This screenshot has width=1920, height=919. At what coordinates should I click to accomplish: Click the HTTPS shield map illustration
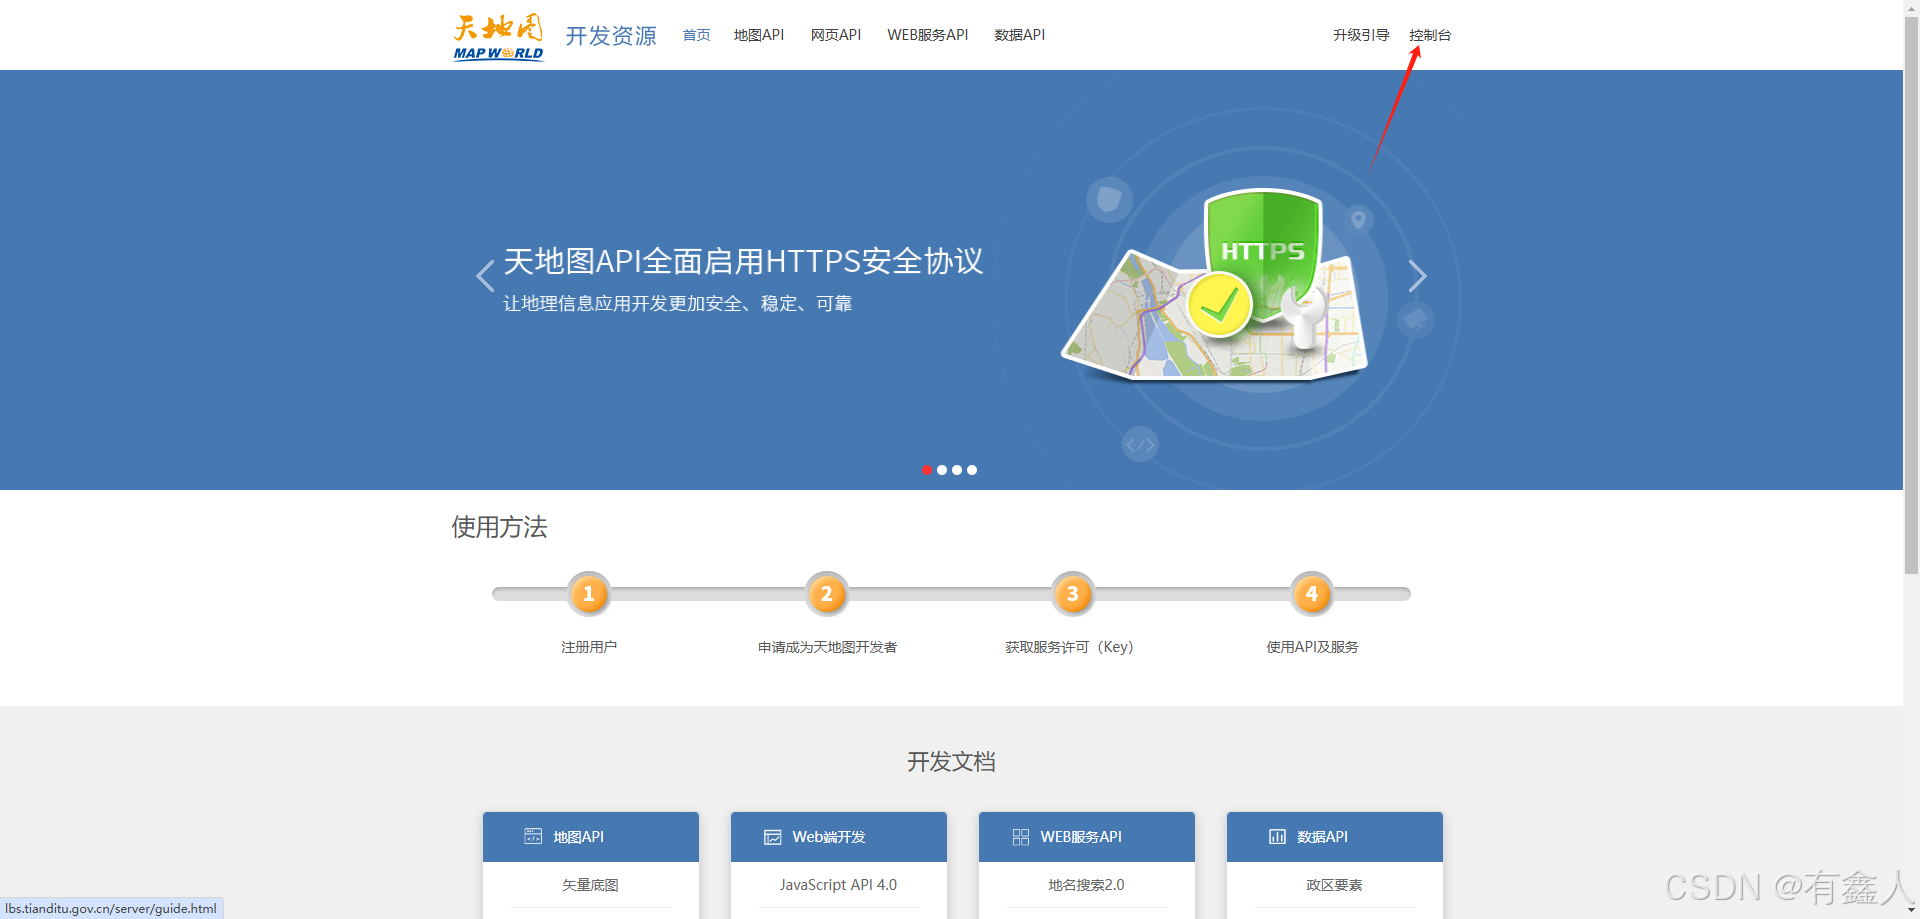[x=1215, y=285]
